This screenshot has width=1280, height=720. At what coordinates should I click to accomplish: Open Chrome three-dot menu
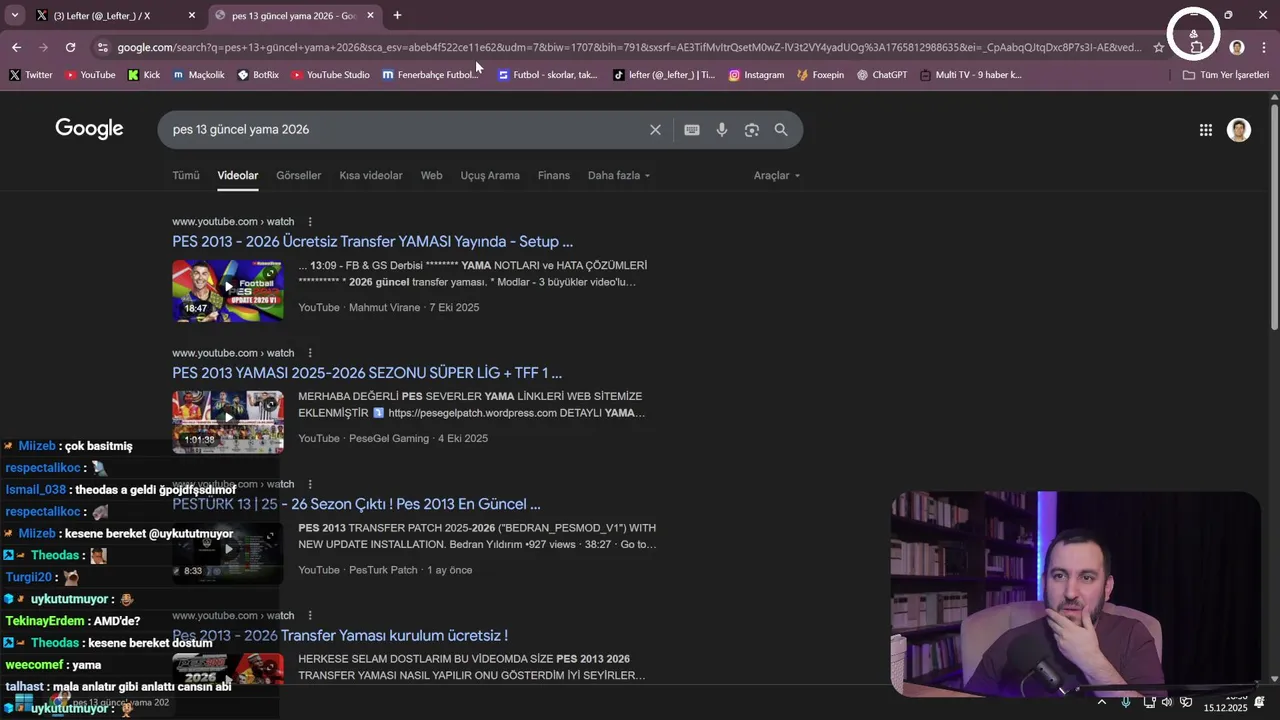1264,47
